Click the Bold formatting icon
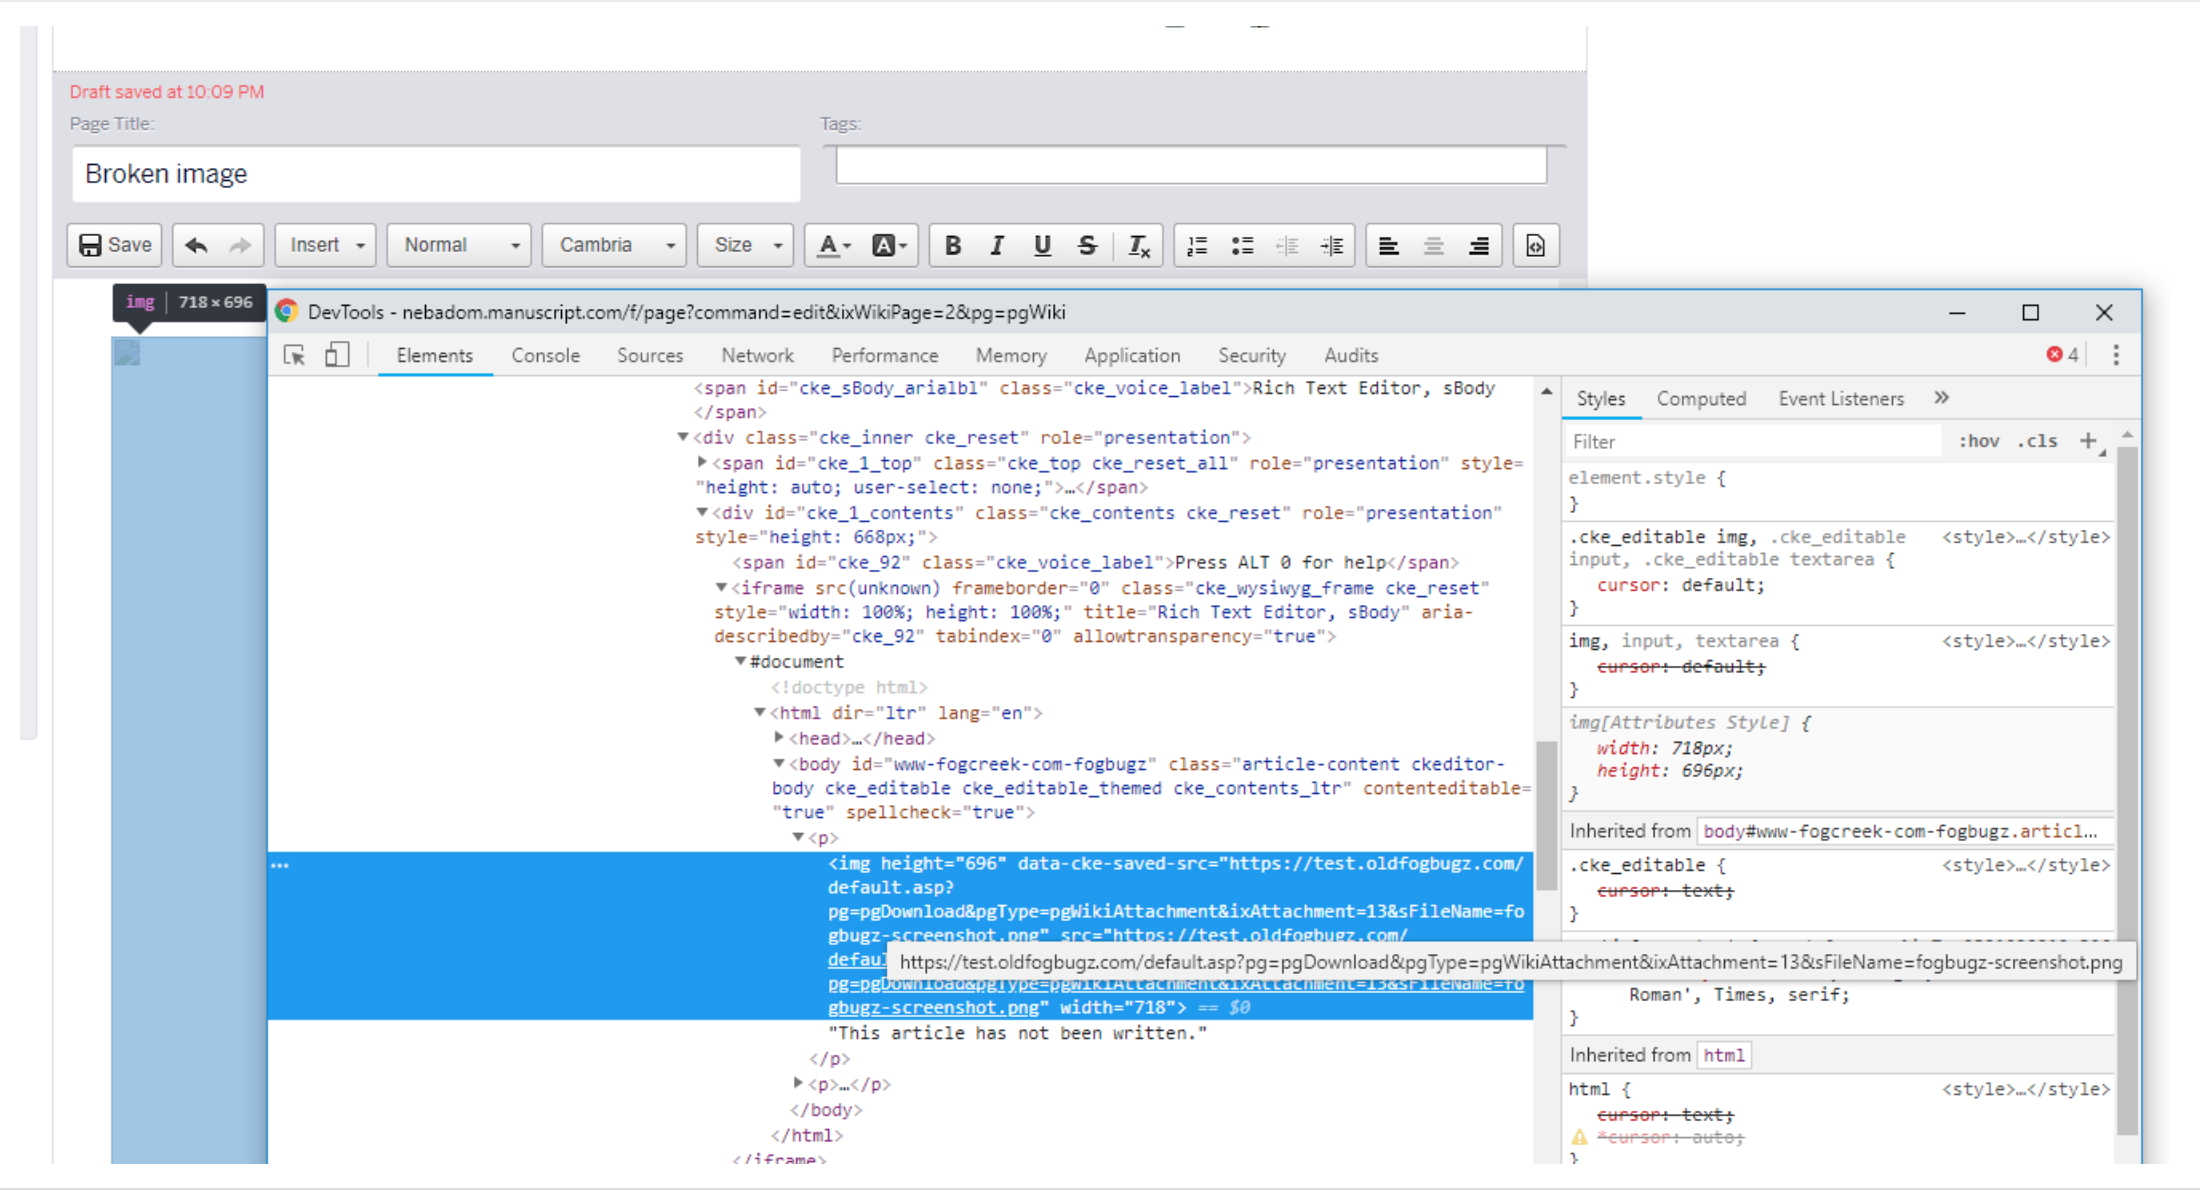 pos(953,245)
